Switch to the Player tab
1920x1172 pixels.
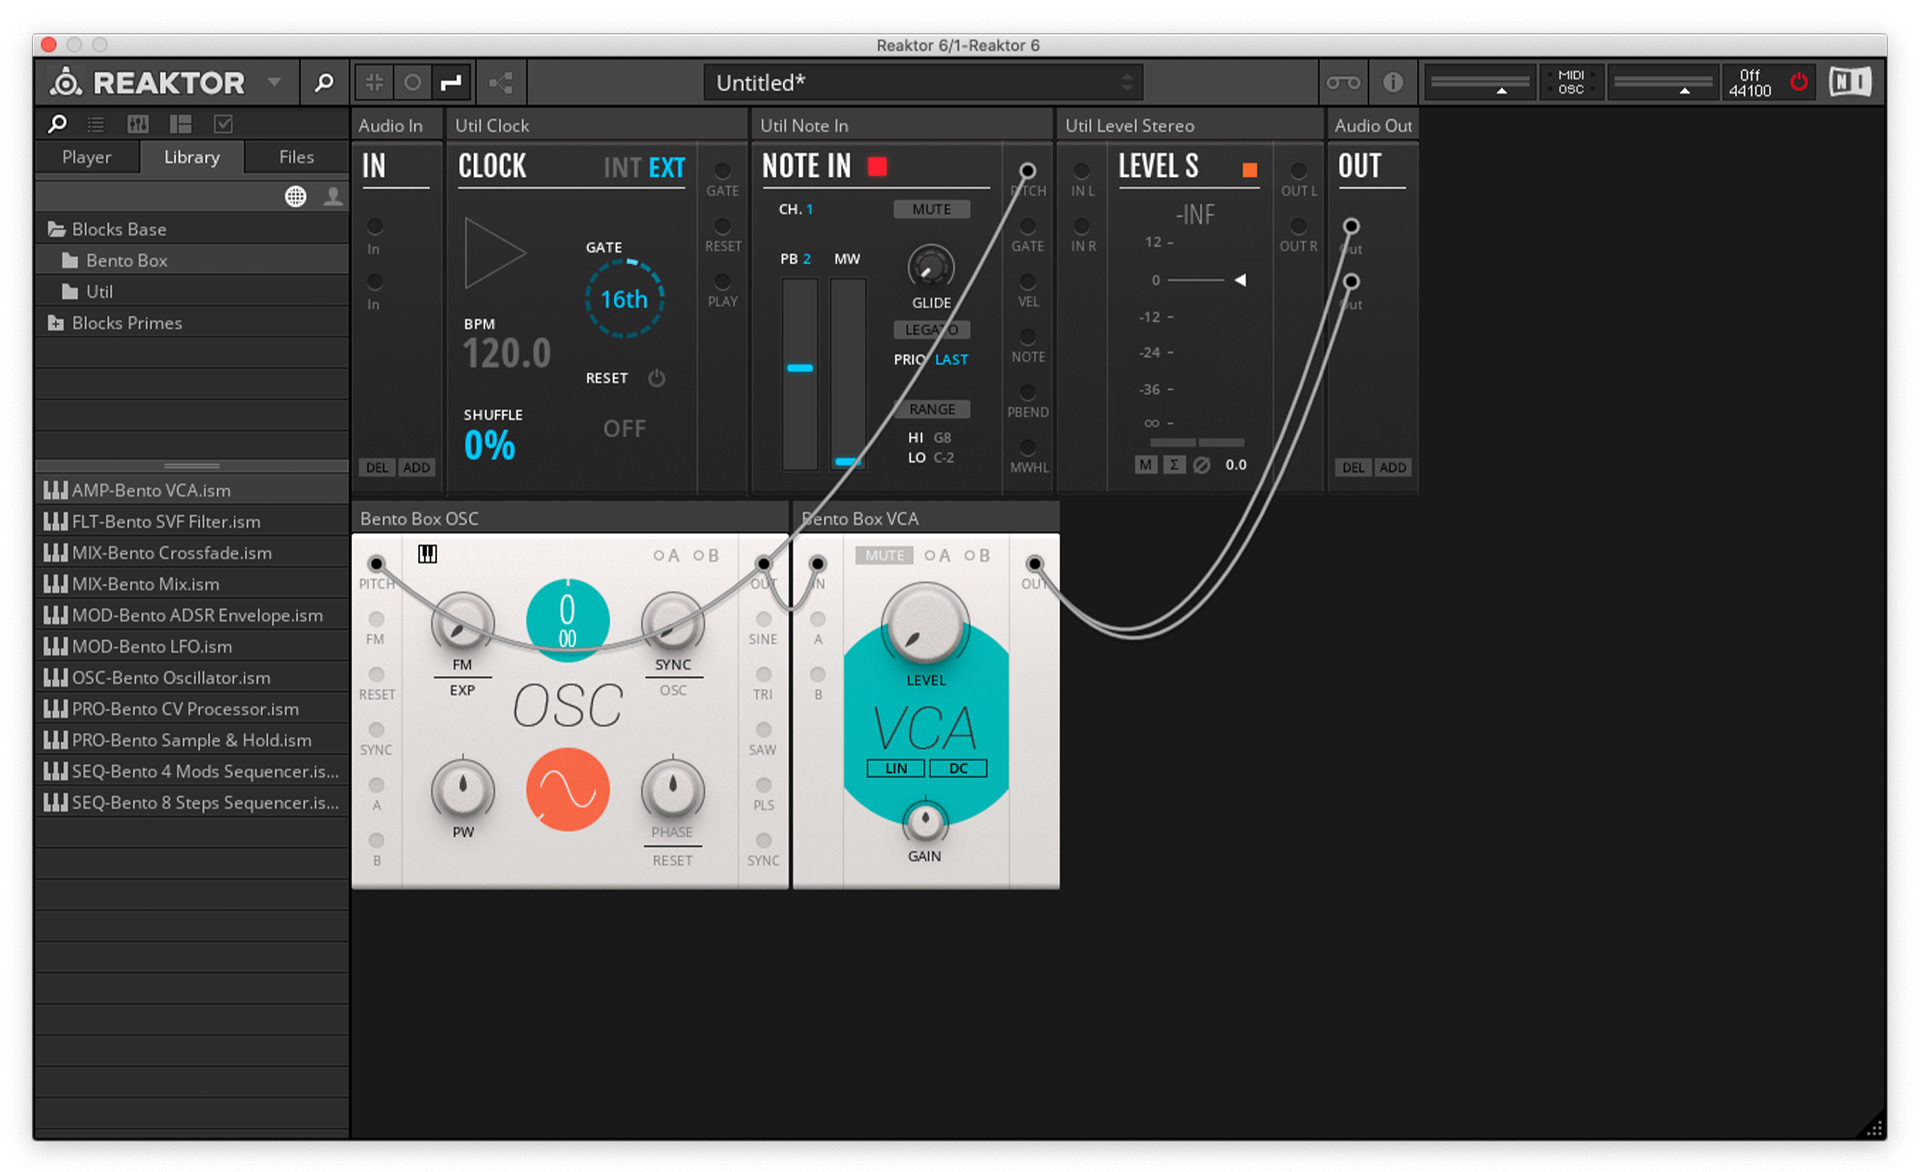coord(86,157)
